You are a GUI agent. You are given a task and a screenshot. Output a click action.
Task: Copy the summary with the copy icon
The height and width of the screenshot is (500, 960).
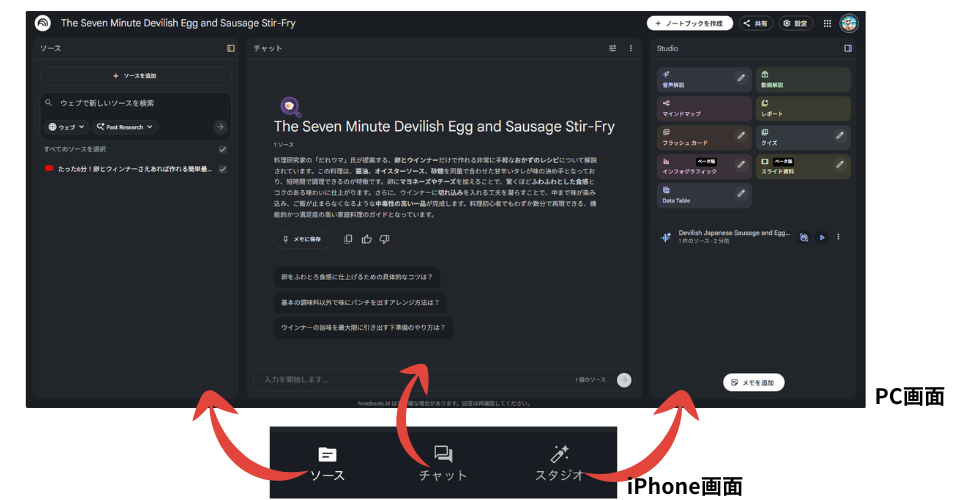[x=348, y=239]
